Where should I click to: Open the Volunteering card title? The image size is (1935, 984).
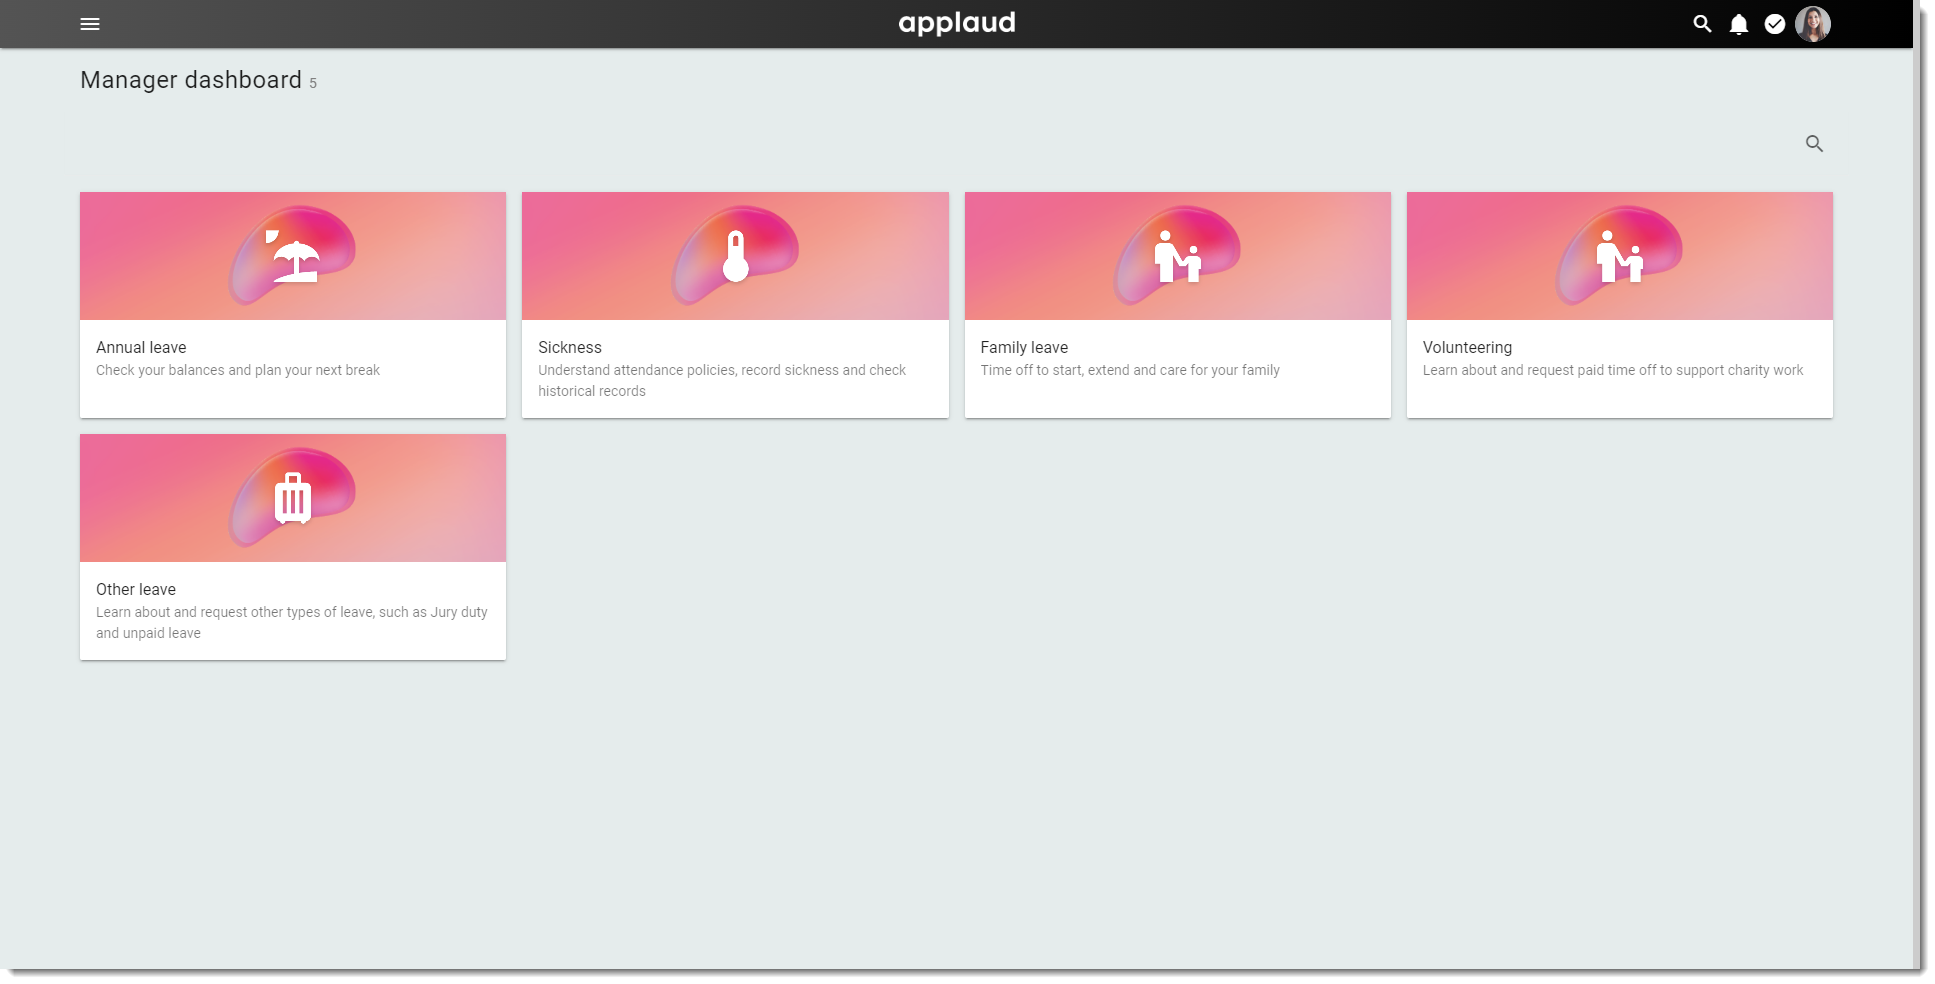click(1467, 347)
